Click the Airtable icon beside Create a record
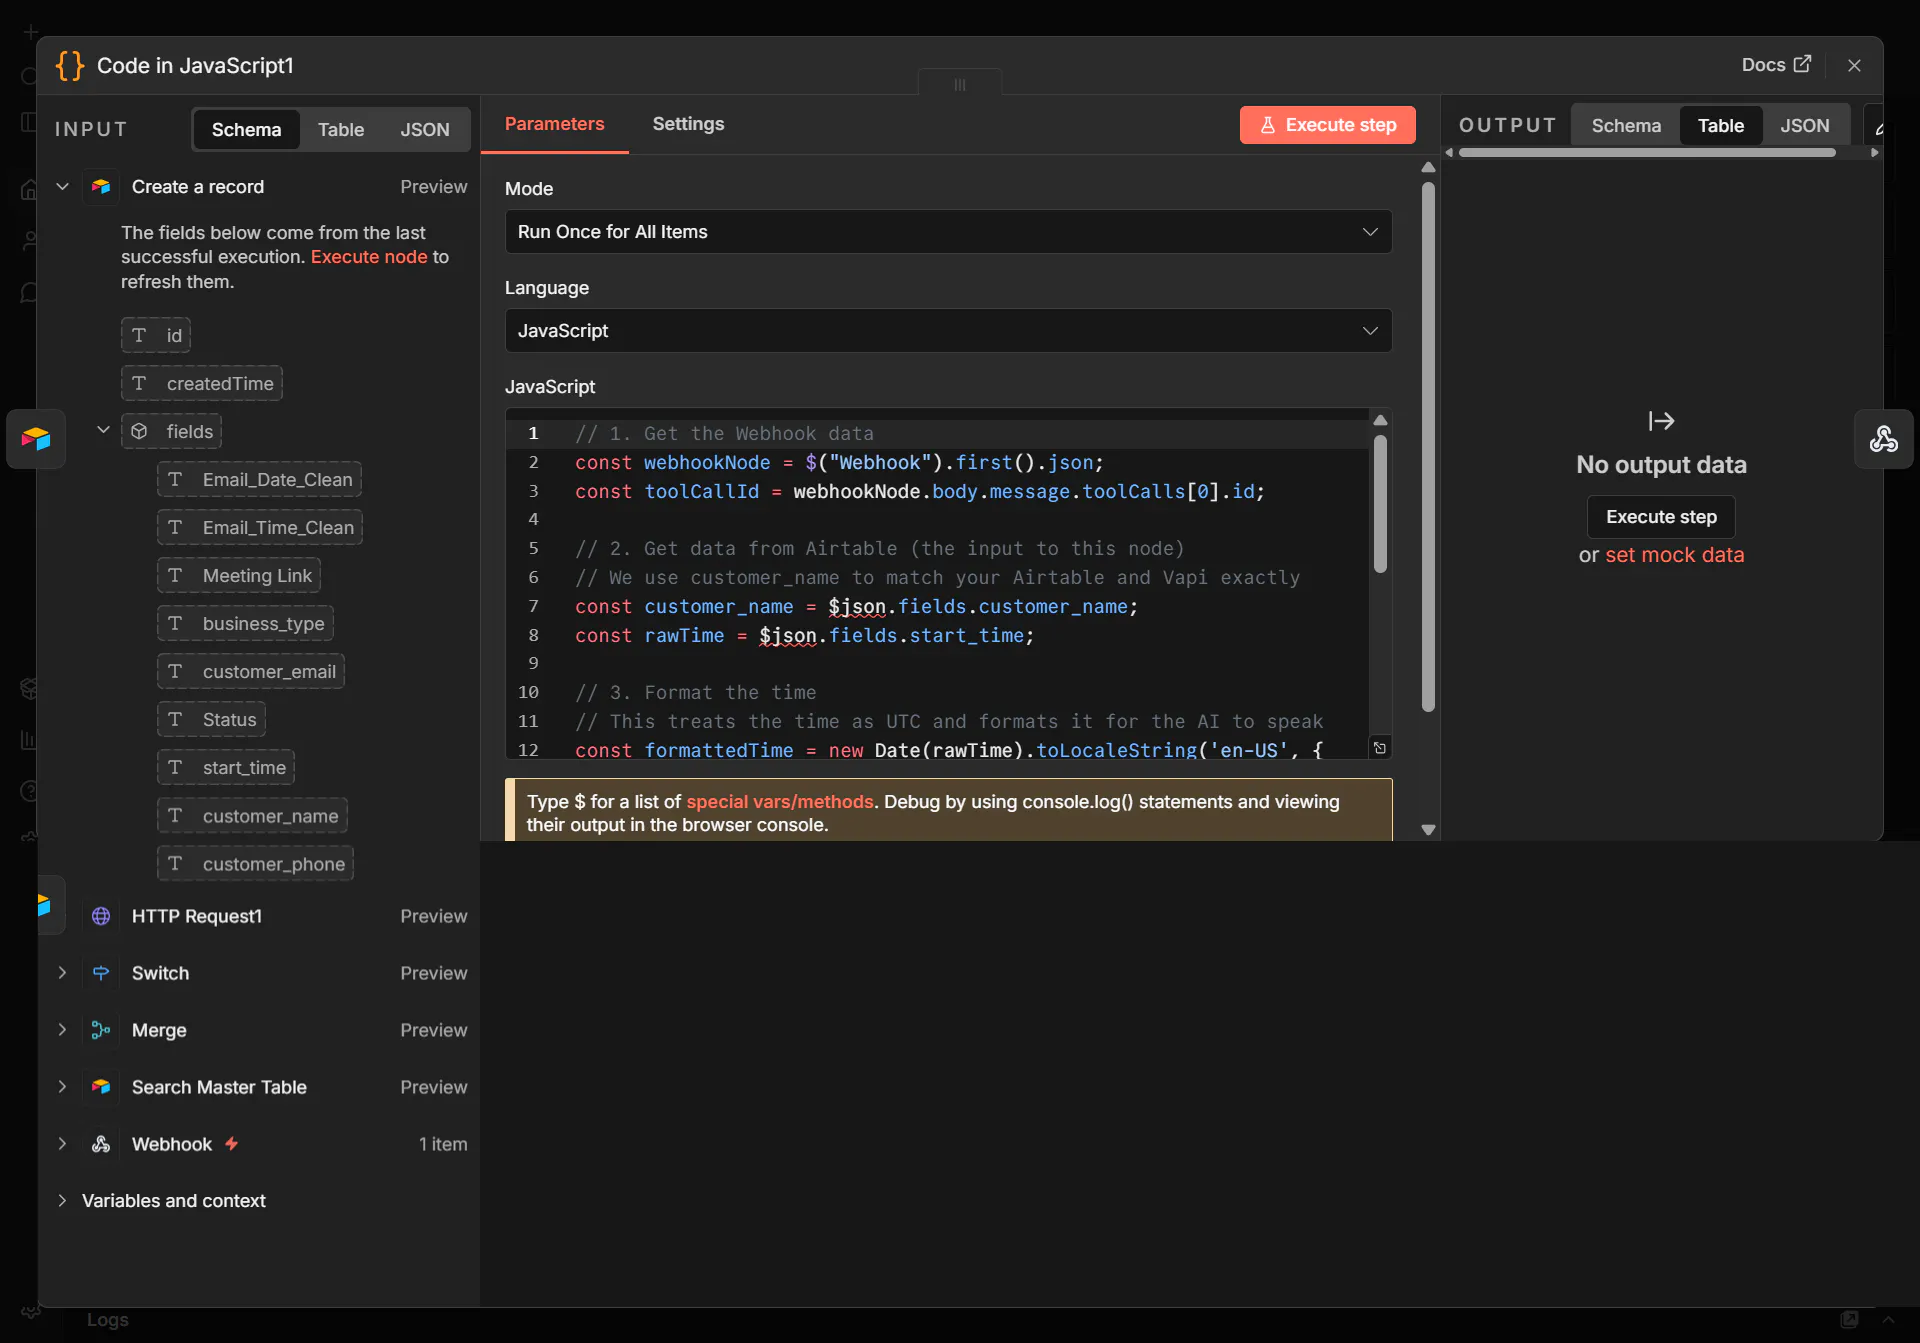 click(x=101, y=186)
